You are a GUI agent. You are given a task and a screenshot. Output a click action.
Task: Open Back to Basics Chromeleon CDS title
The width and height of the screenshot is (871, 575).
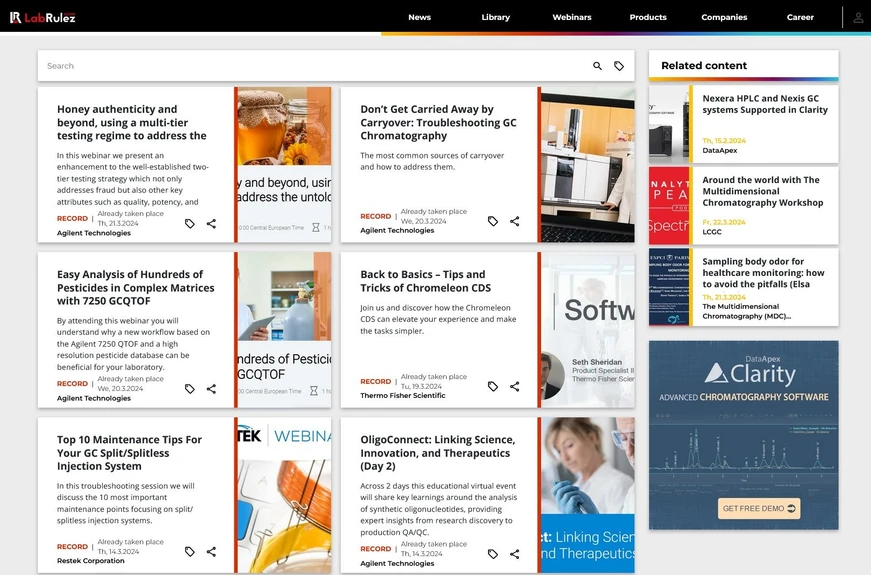point(425,281)
